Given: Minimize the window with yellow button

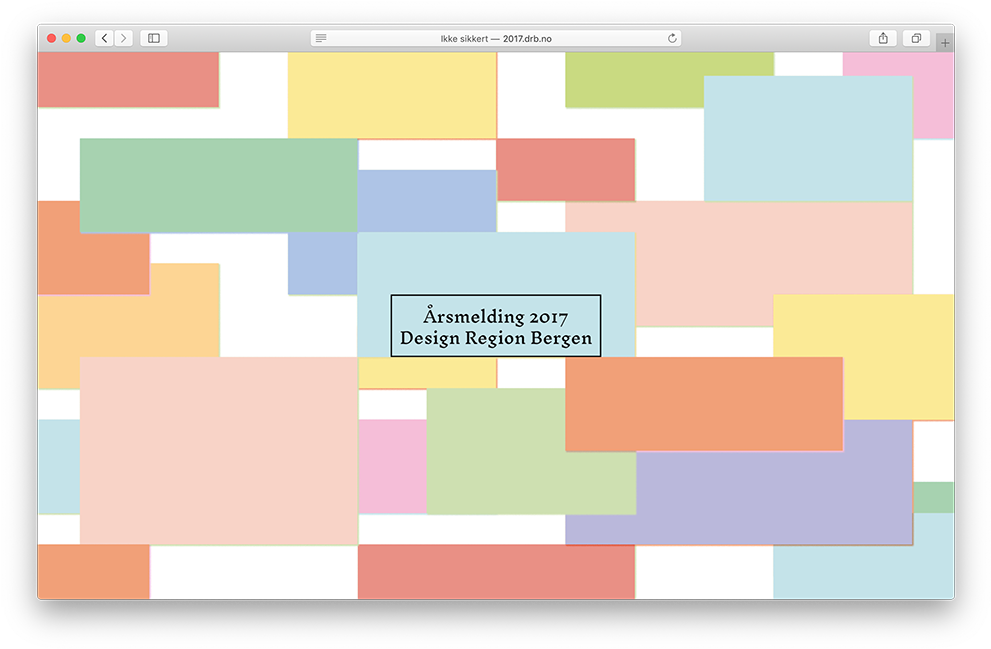Looking at the screenshot, I should pos(66,39).
